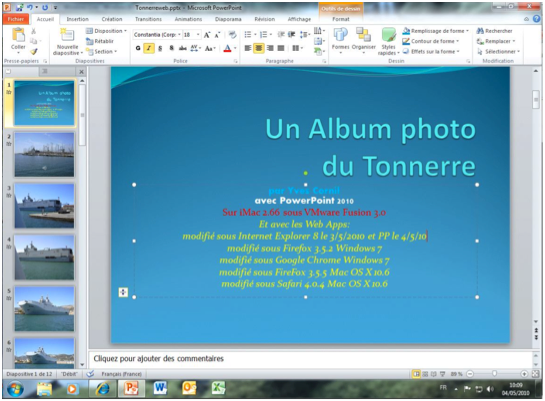Image resolution: width=545 pixels, height=401 pixels.
Task: Switch to the Révision tab
Action: tap(265, 19)
